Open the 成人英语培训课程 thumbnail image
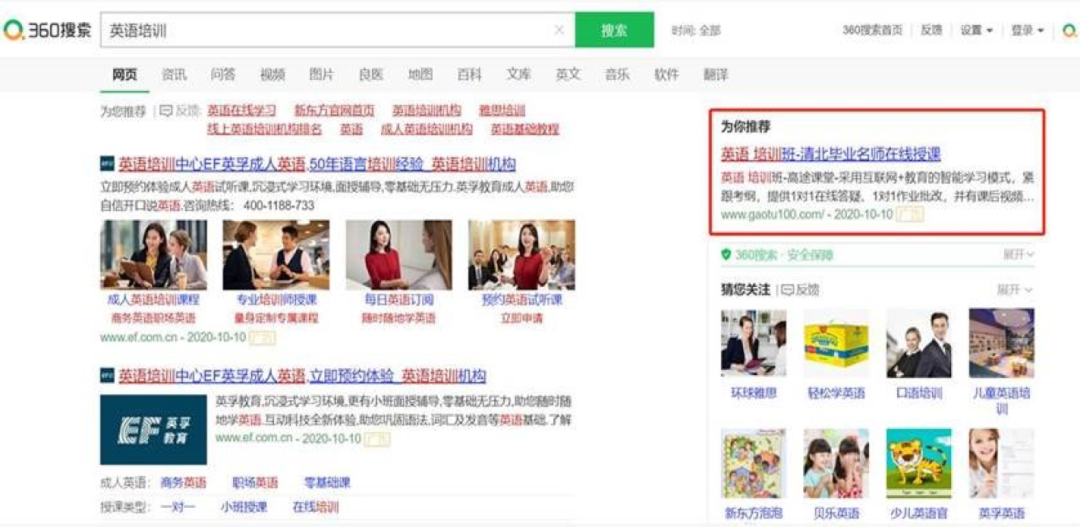 click(154, 254)
